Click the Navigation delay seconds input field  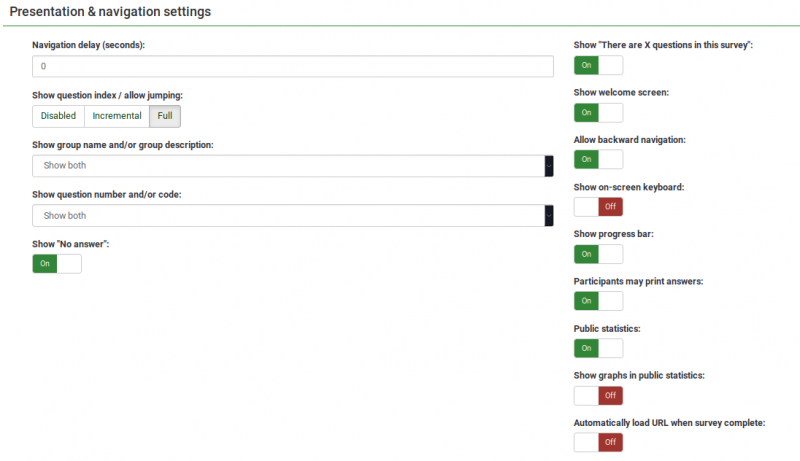(292, 67)
